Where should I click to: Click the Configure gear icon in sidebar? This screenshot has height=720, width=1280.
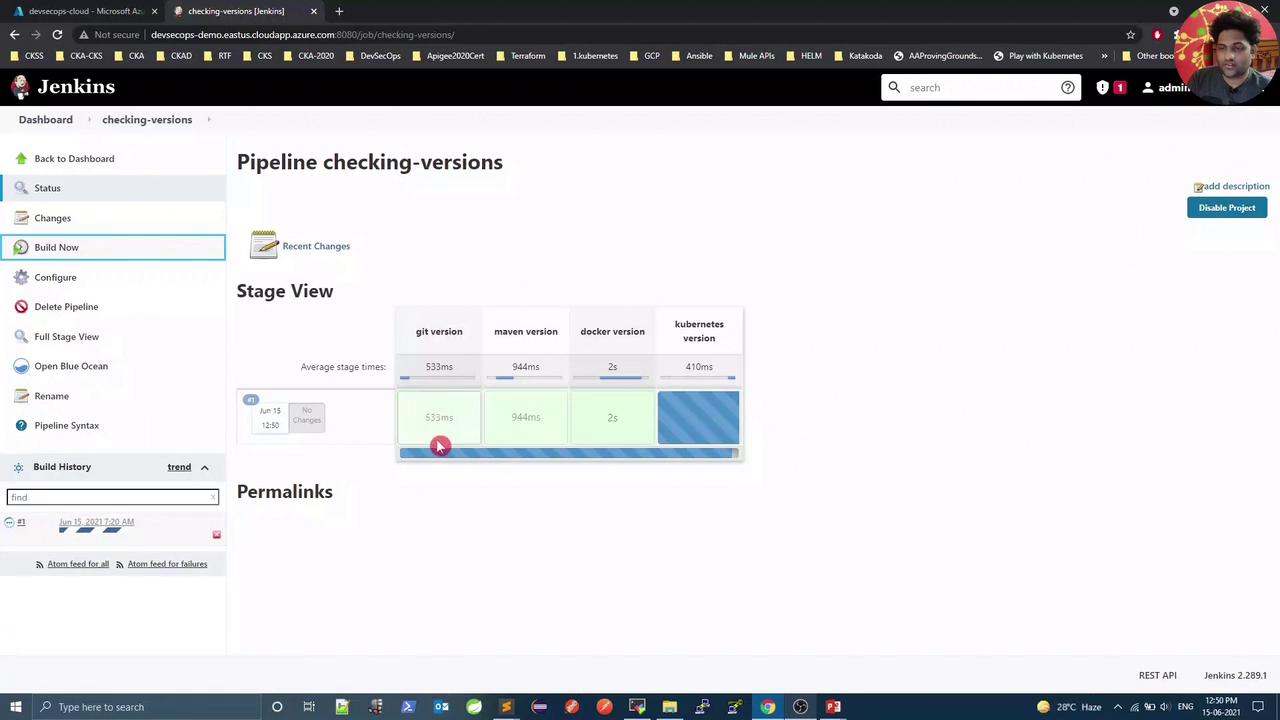(x=21, y=277)
